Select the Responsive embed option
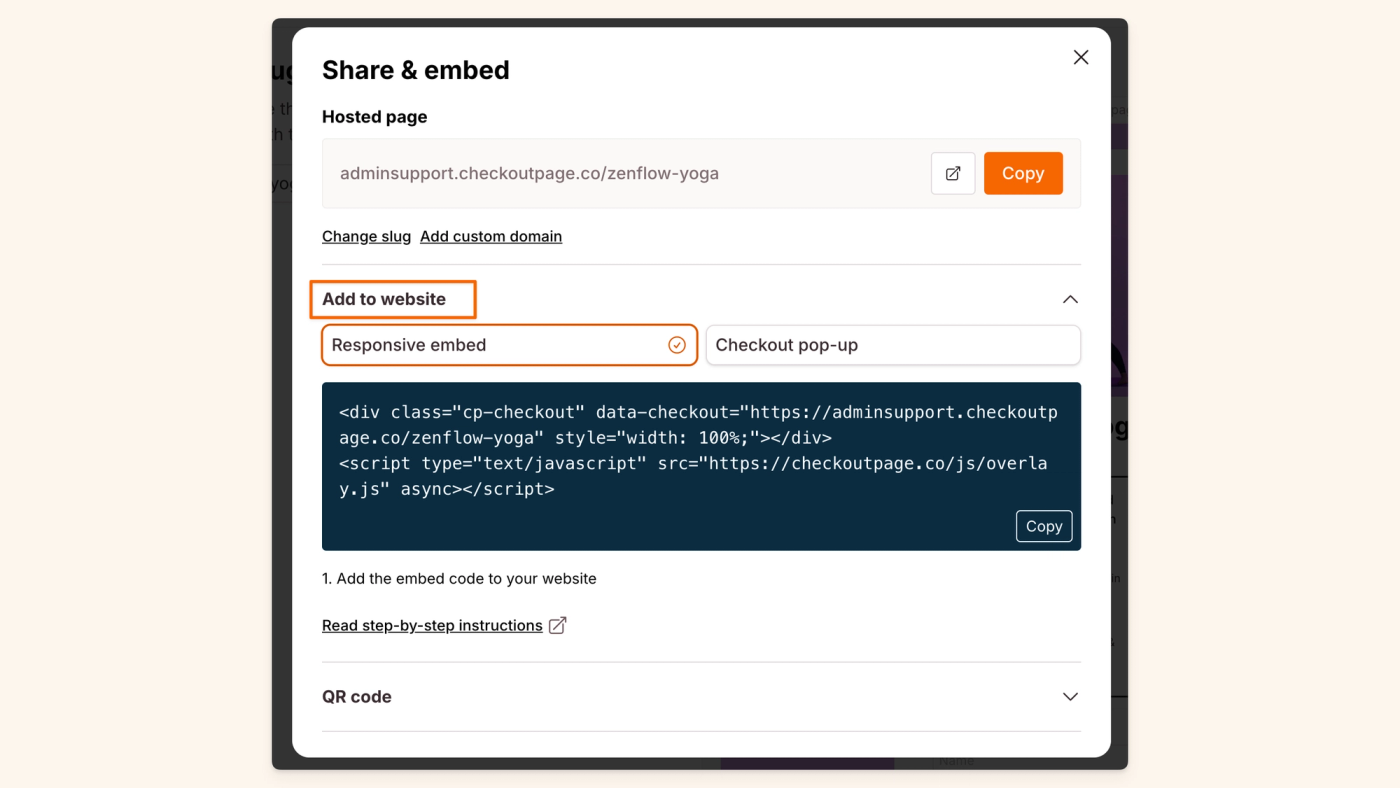 (509, 345)
